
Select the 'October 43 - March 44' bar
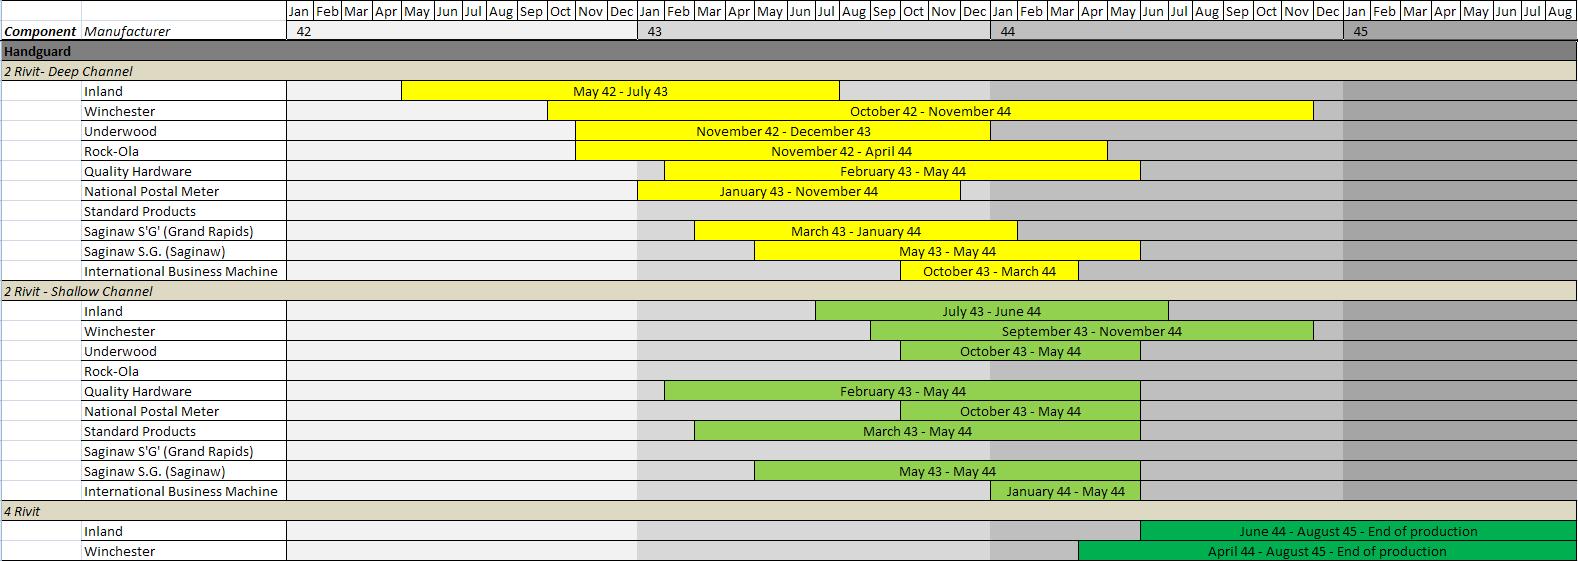pyautogui.click(x=989, y=271)
